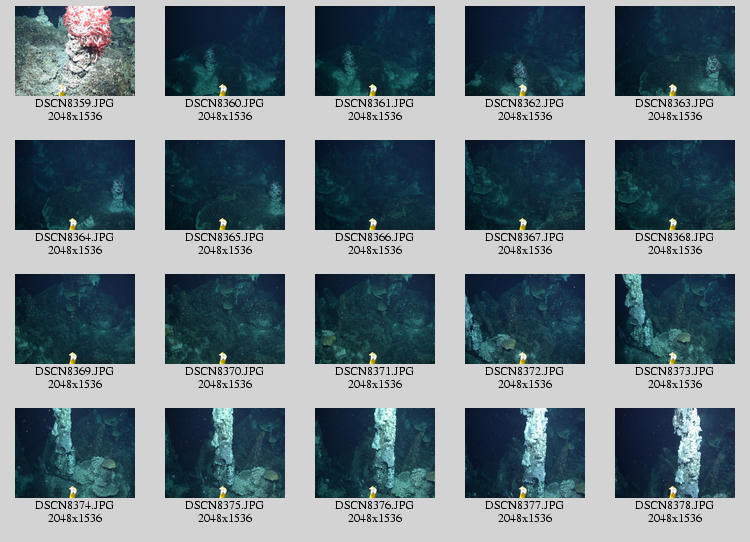750x542 pixels.
Task: Open the DSCN8375.JPG chimney photo
Action: [225, 453]
